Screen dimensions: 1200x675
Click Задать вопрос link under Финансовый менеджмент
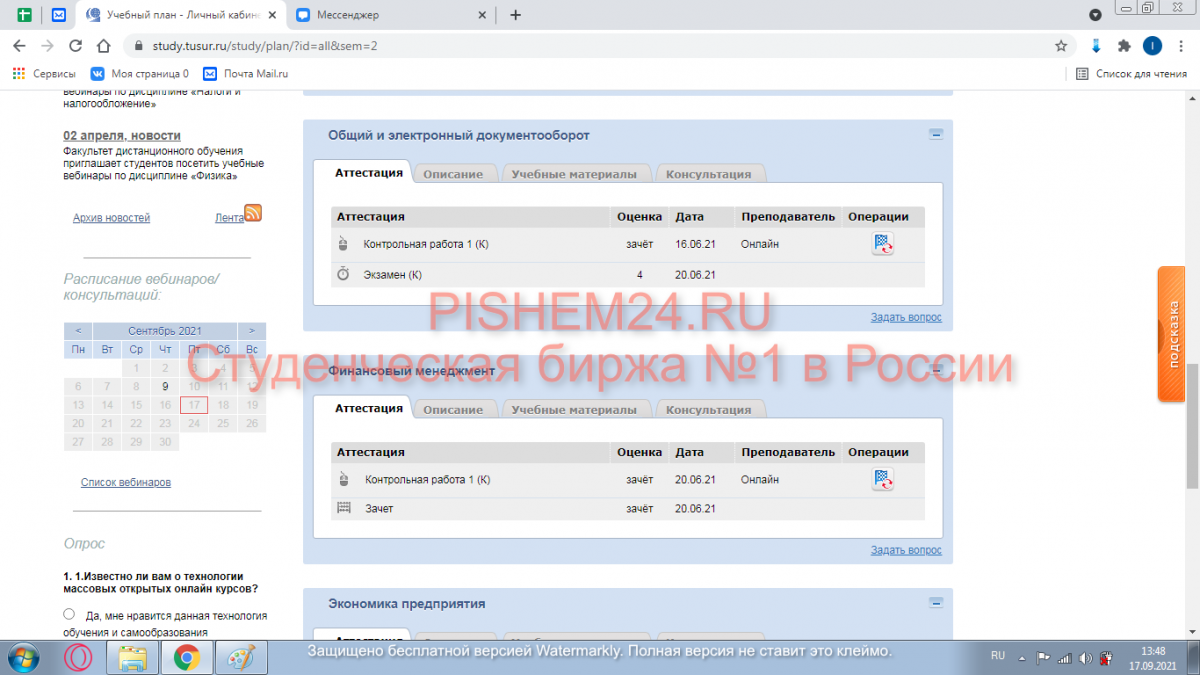coord(905,550)
